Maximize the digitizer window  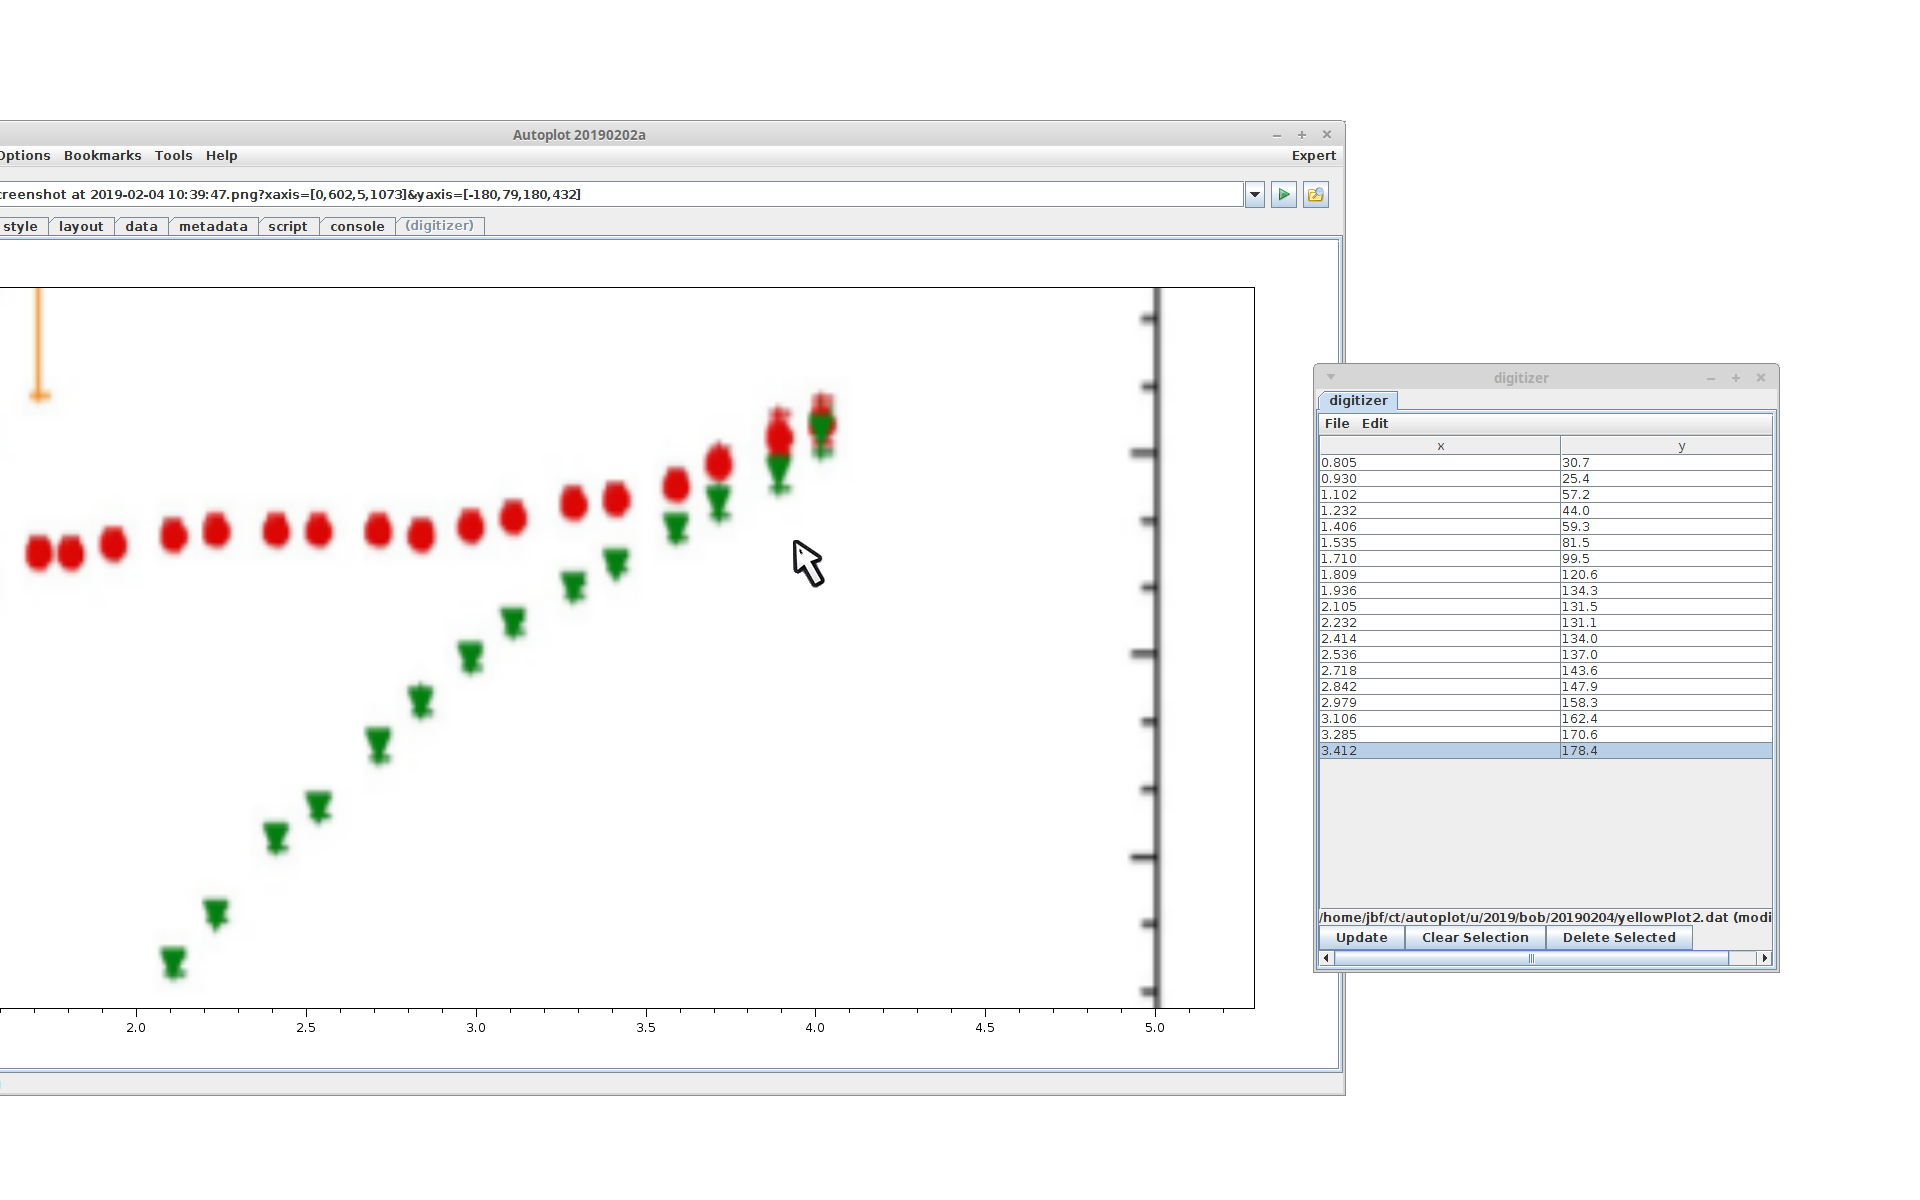pyautogui.click(x=1736, y=378)
